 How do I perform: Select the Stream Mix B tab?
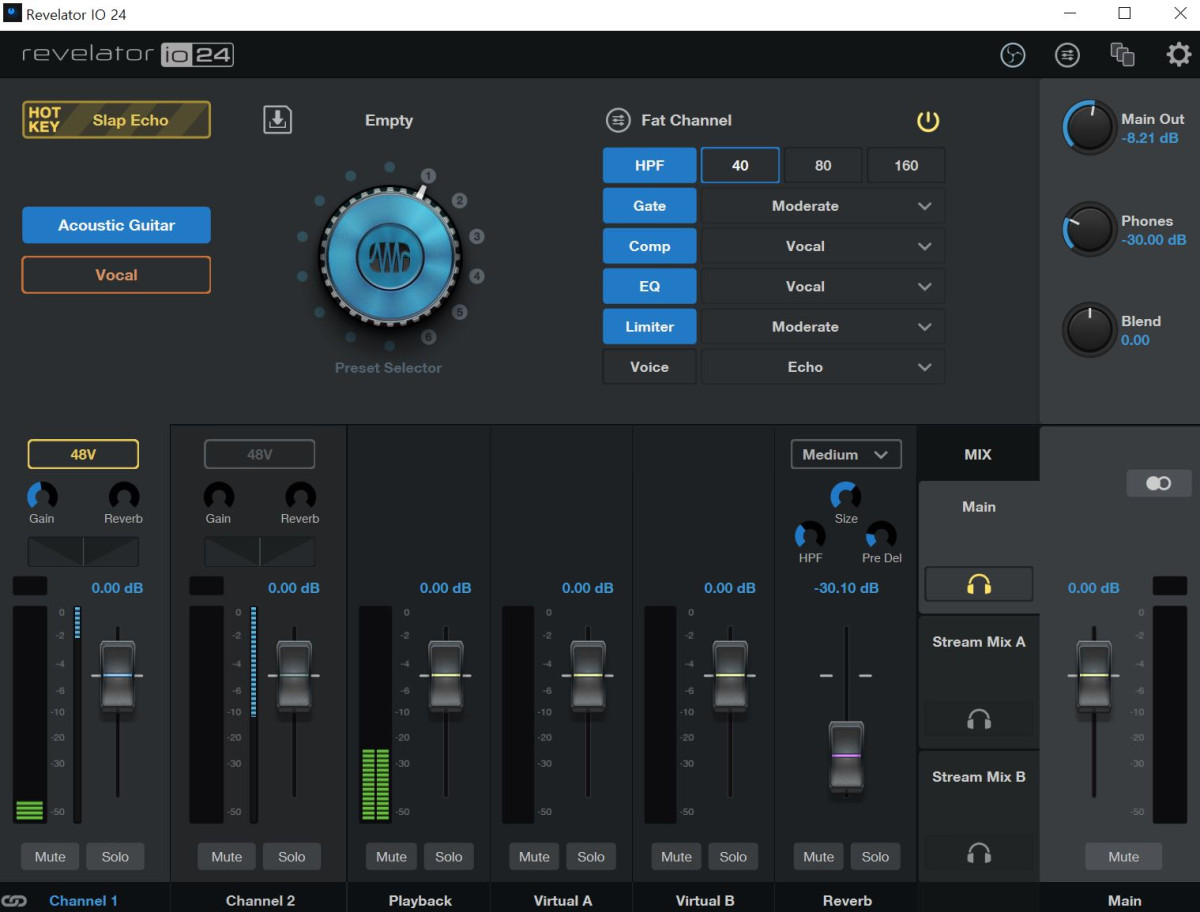[979, 777]
